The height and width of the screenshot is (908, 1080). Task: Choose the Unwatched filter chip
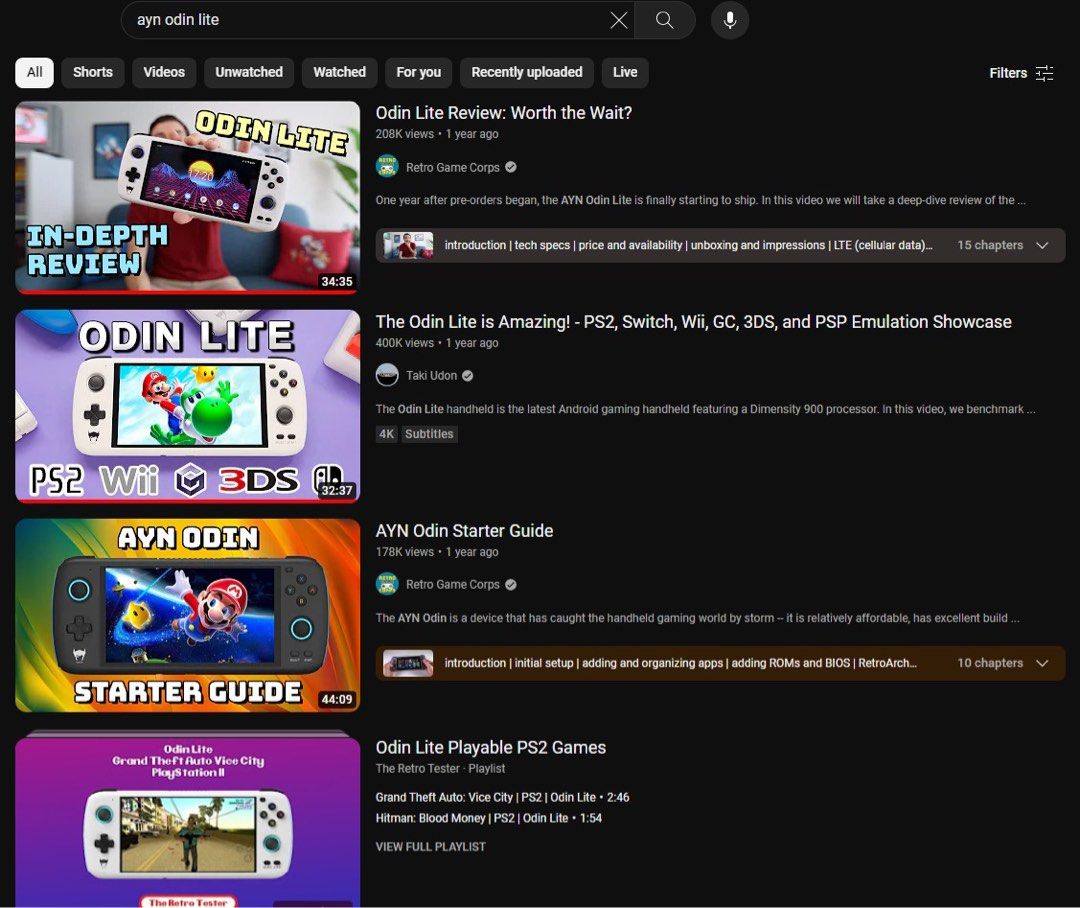pos(249,72)
